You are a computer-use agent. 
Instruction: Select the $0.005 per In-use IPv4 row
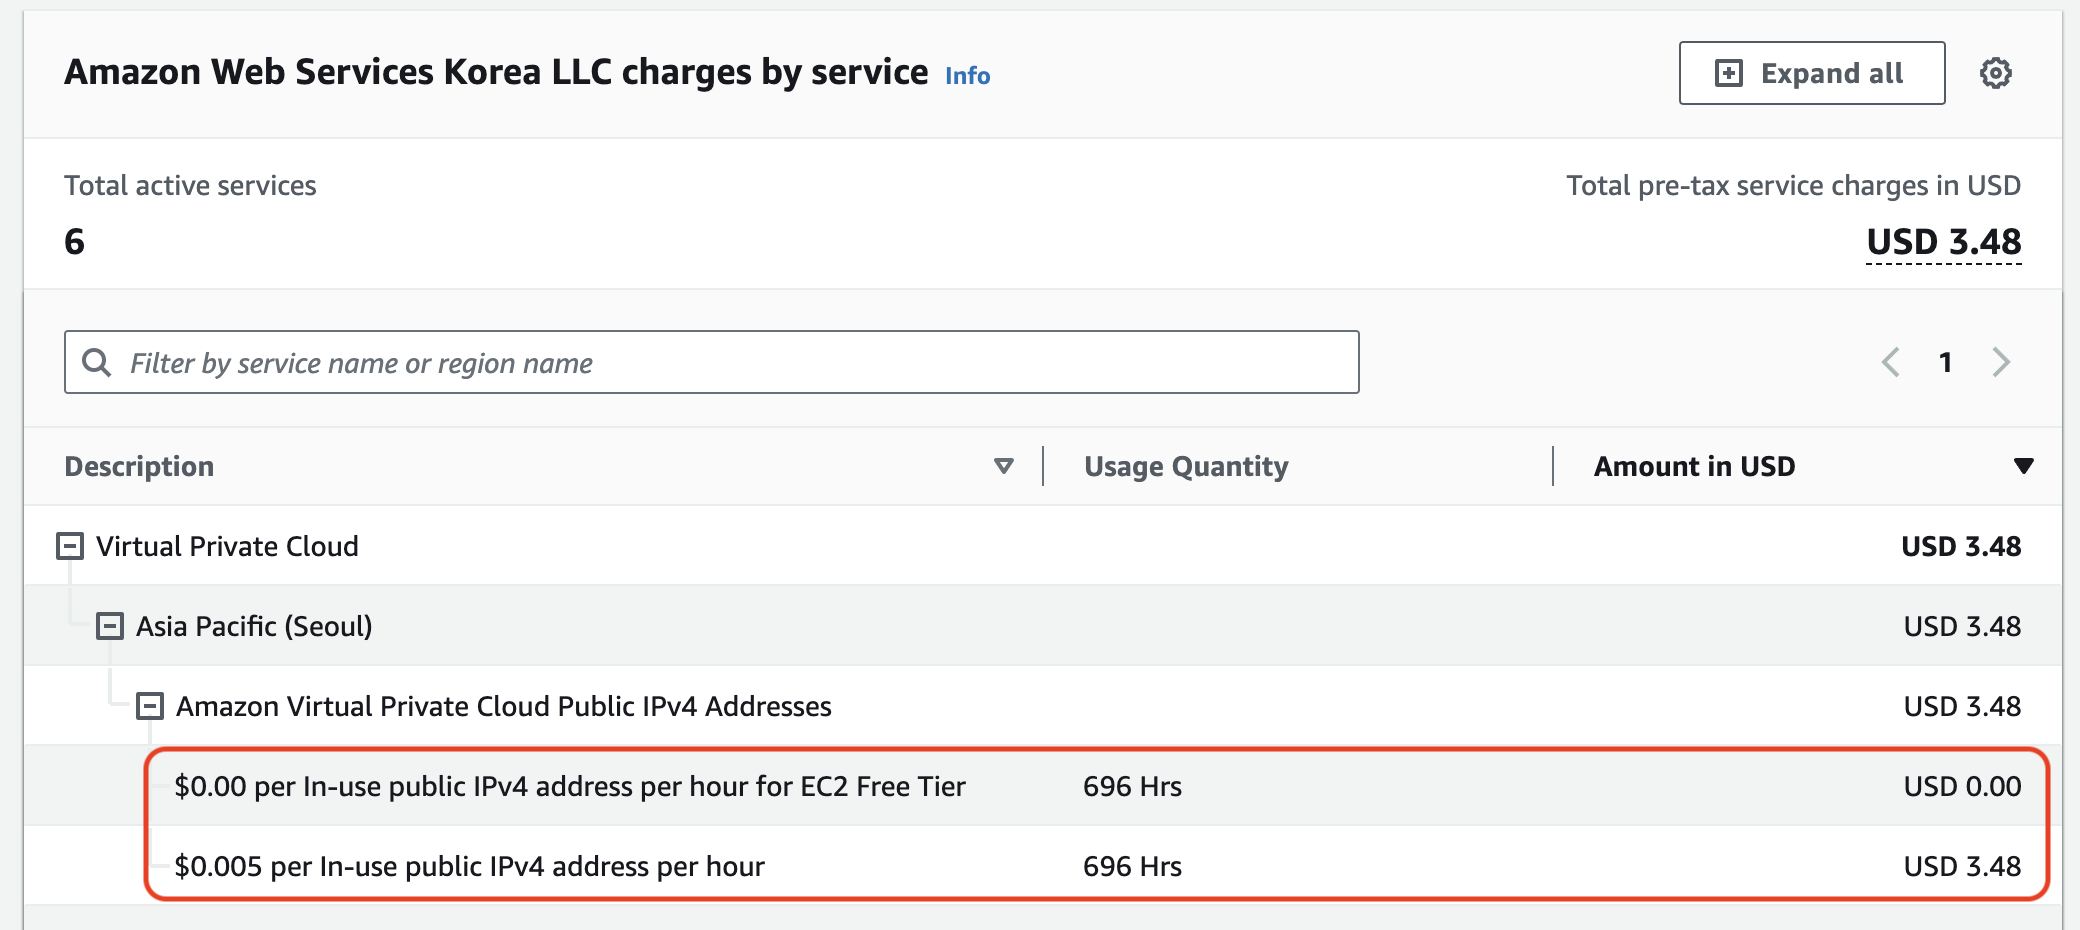(x=469, y=866)
